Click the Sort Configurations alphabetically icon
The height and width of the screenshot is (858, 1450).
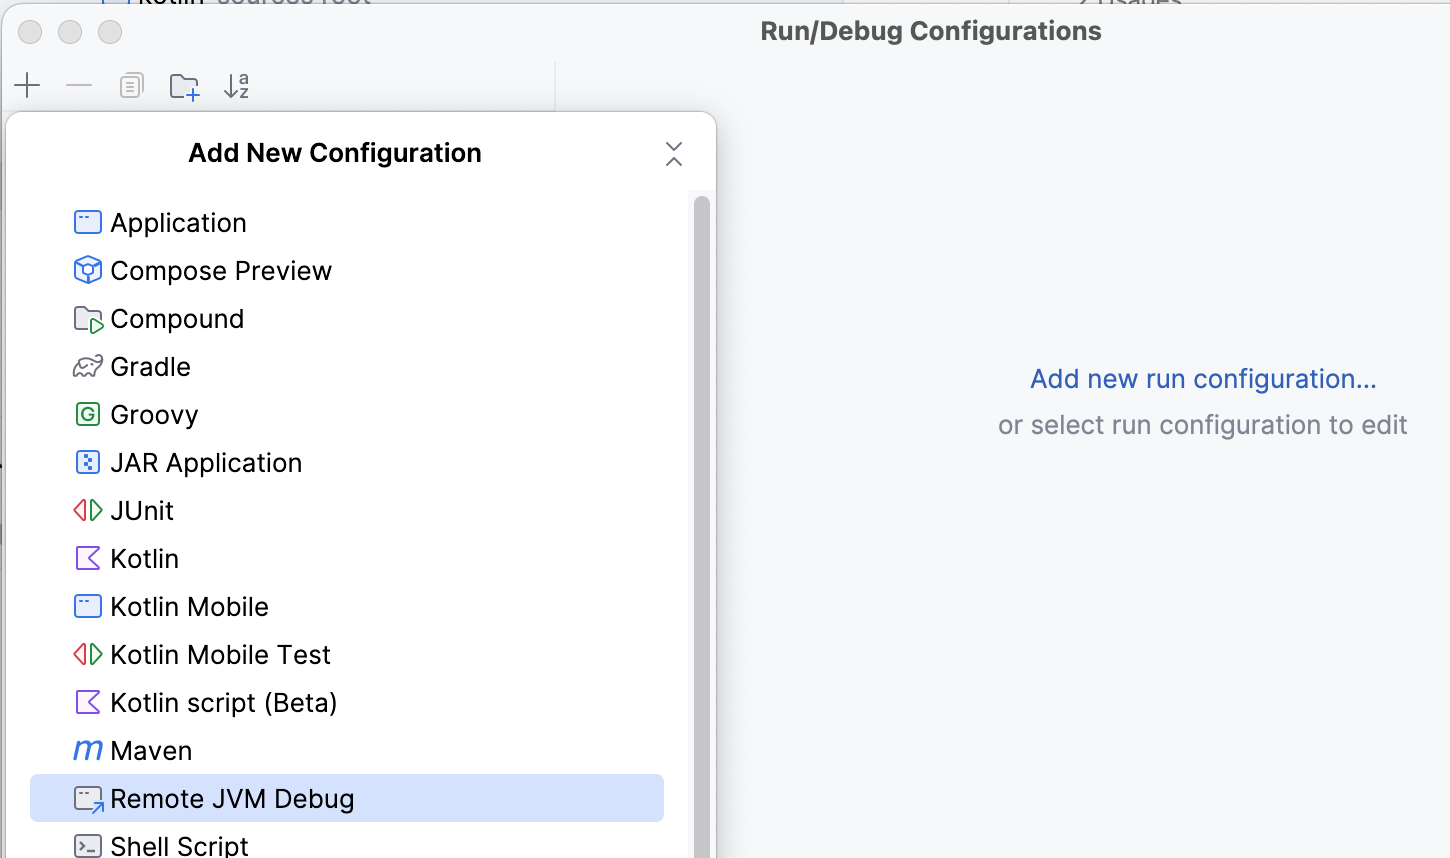pos(236,86)
